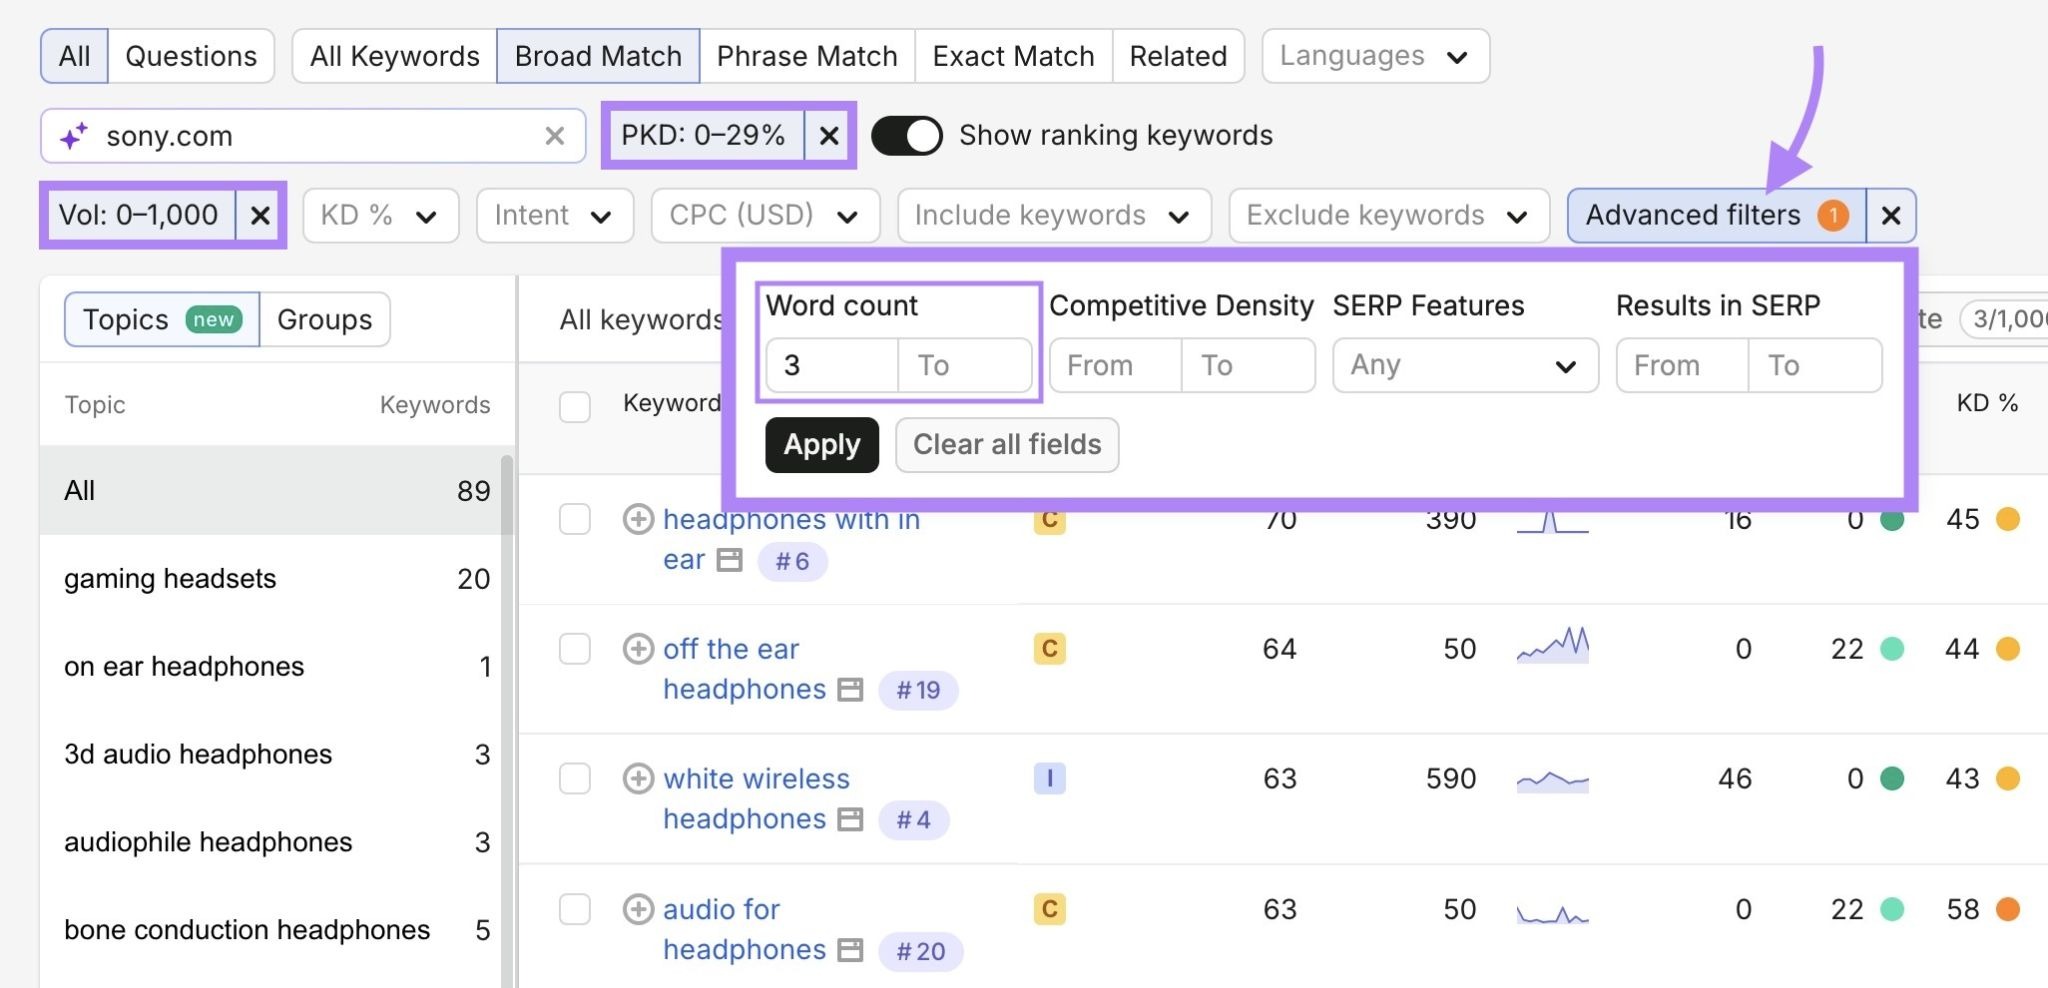This screenshot has height=988, width=2048.
Task: Open 'white wireless headphones' keyword link
Action: (756, 799)
